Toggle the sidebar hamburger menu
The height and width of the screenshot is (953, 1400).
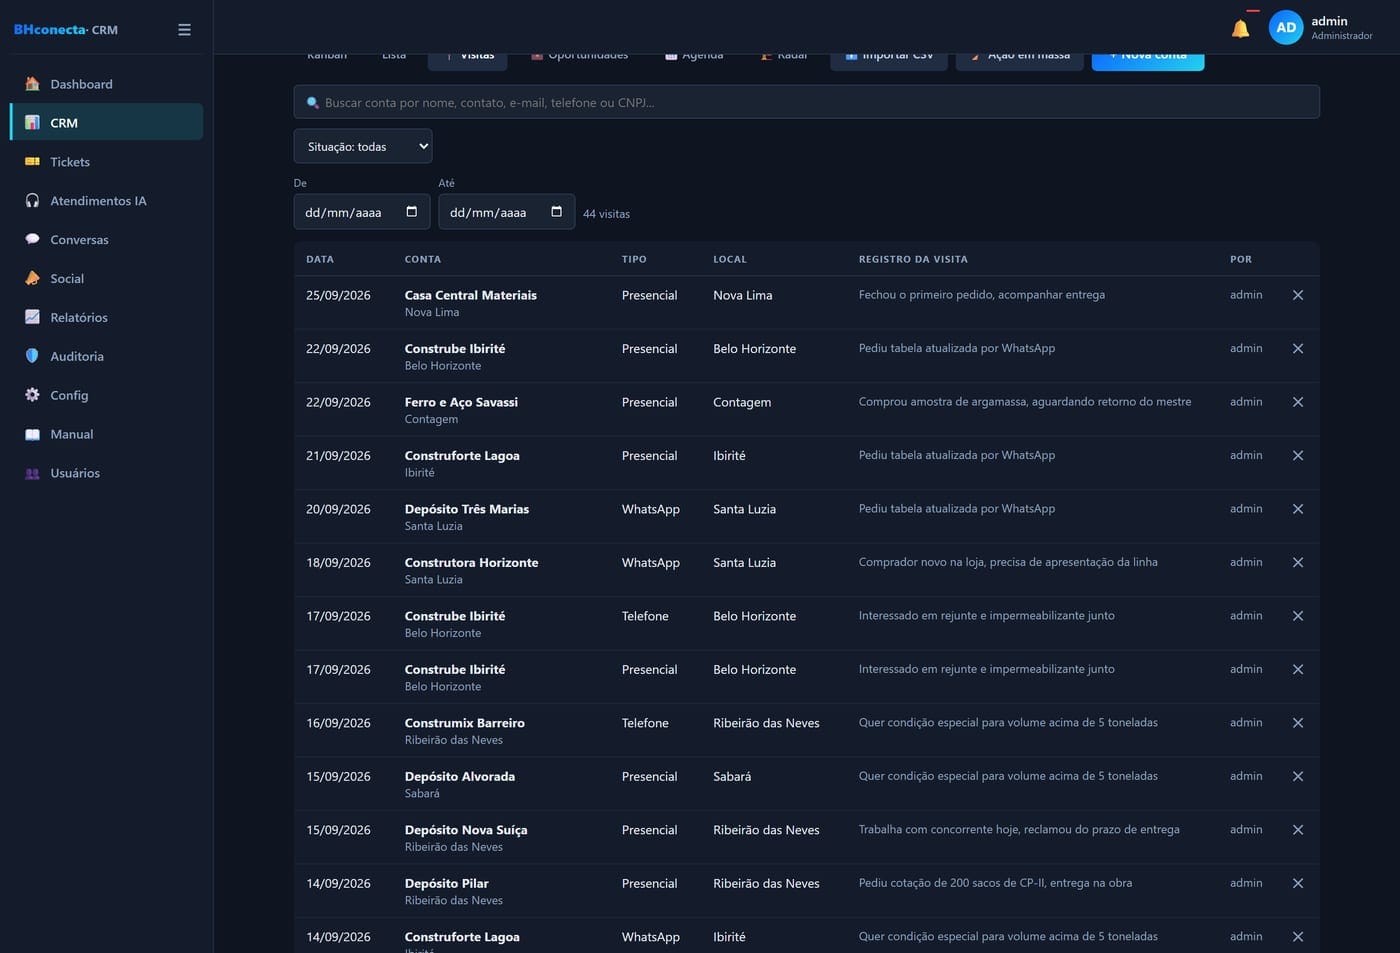coord(184,30)
